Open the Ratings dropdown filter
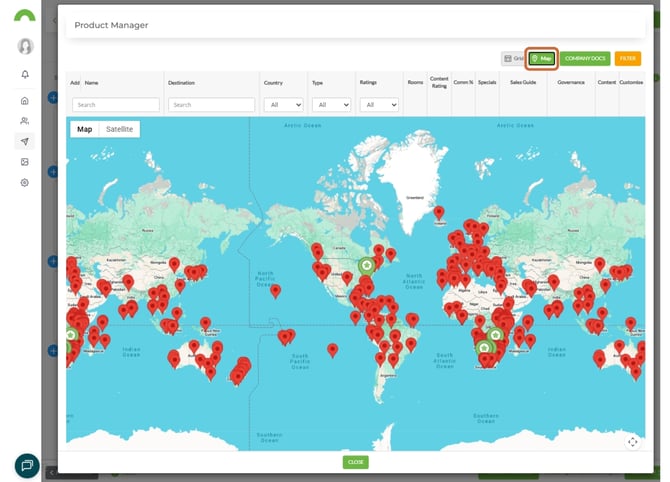The height and width of the screenshot is (482, 670). pos(379,105)
